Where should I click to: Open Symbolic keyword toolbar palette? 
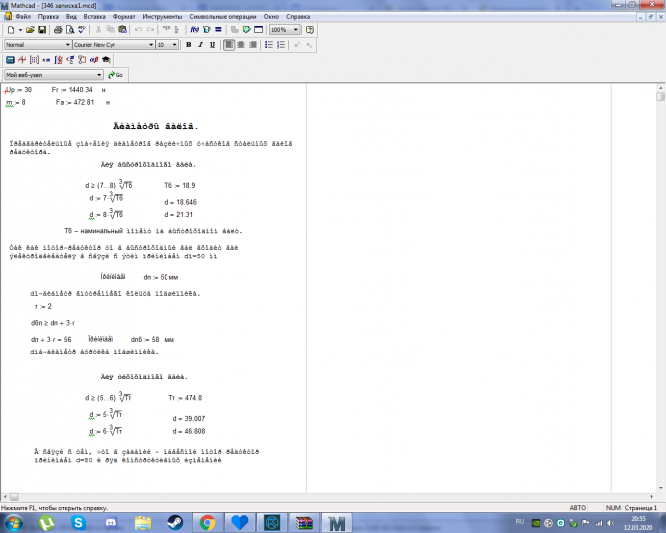click(106, 60)
